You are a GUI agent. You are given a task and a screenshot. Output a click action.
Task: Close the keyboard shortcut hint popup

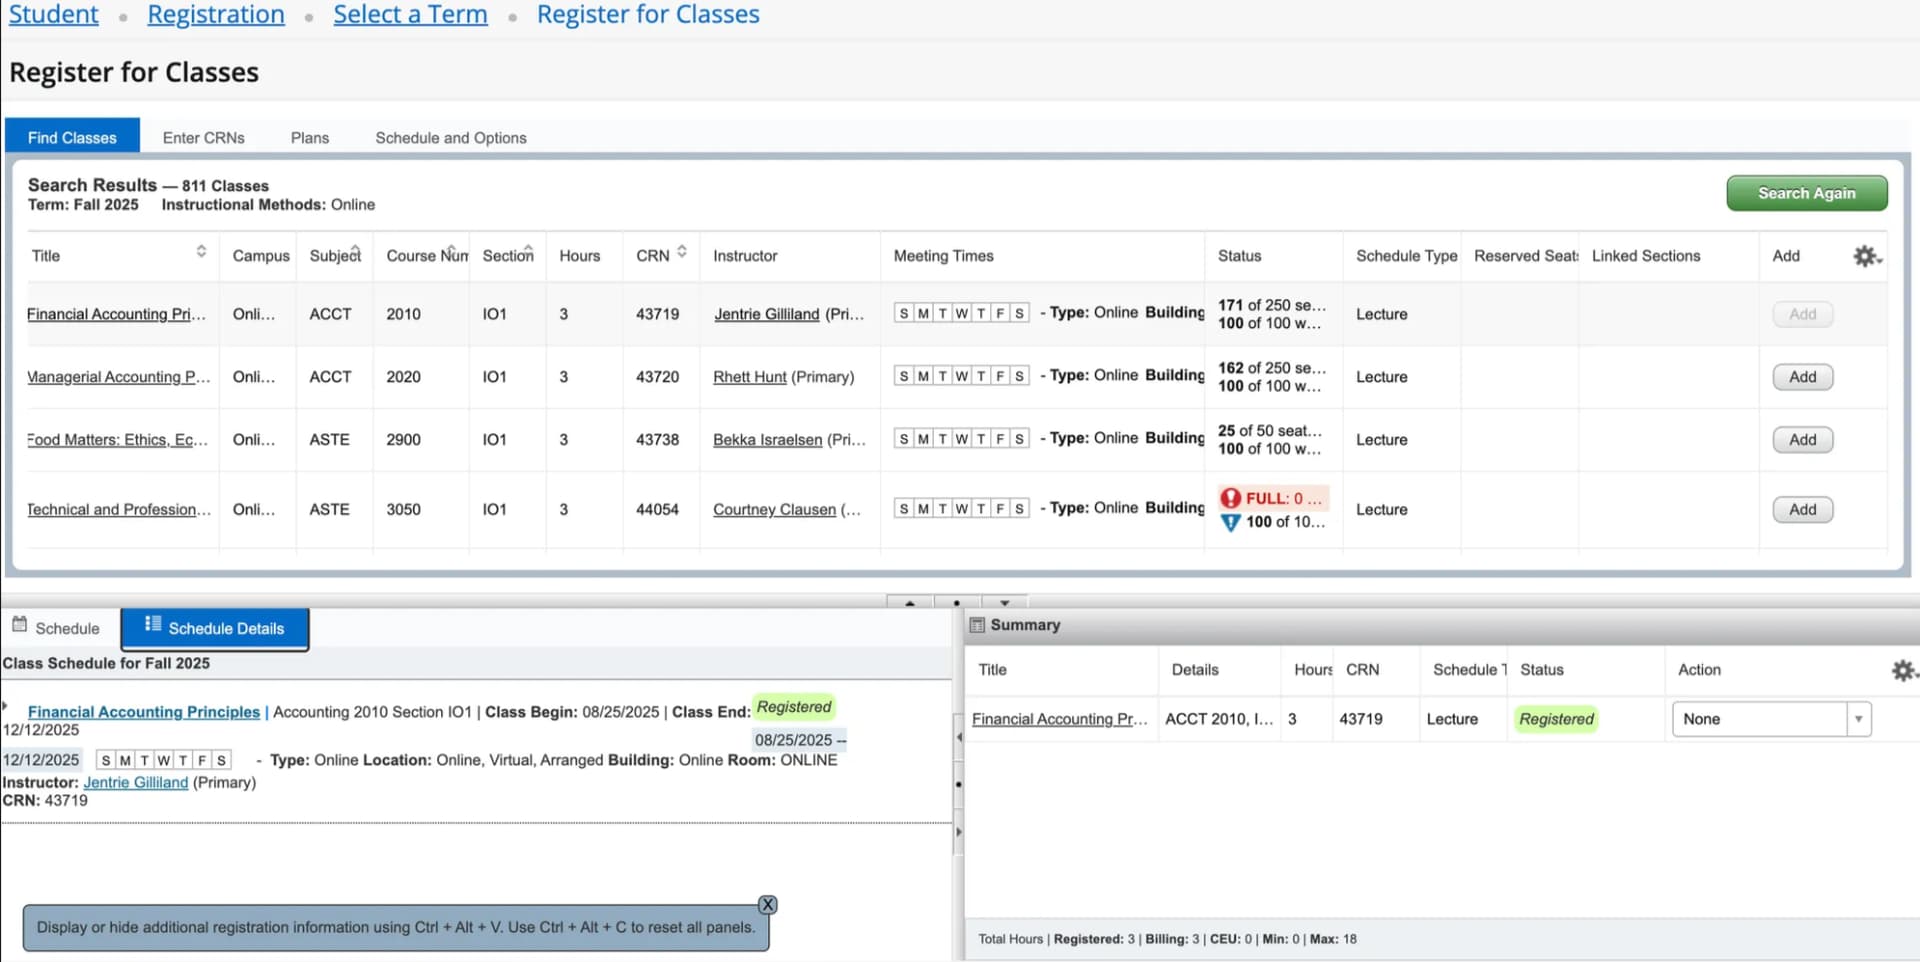click(767, 904)
